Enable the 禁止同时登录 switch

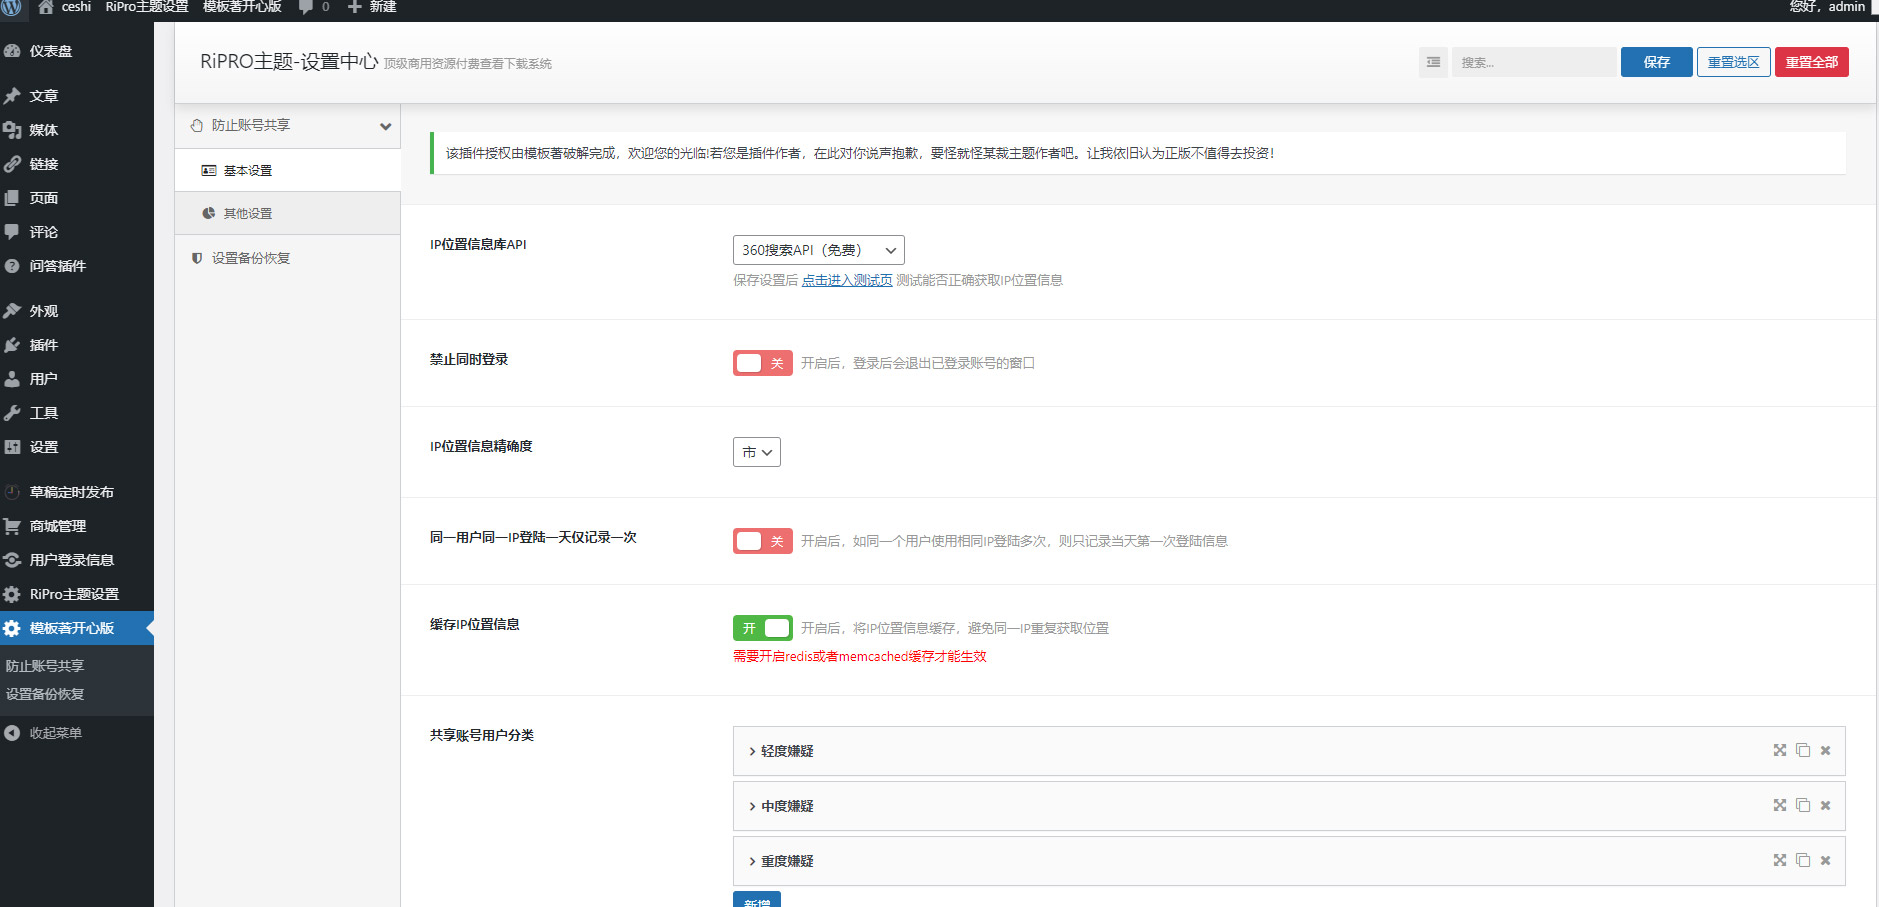(x=763, y=363)
